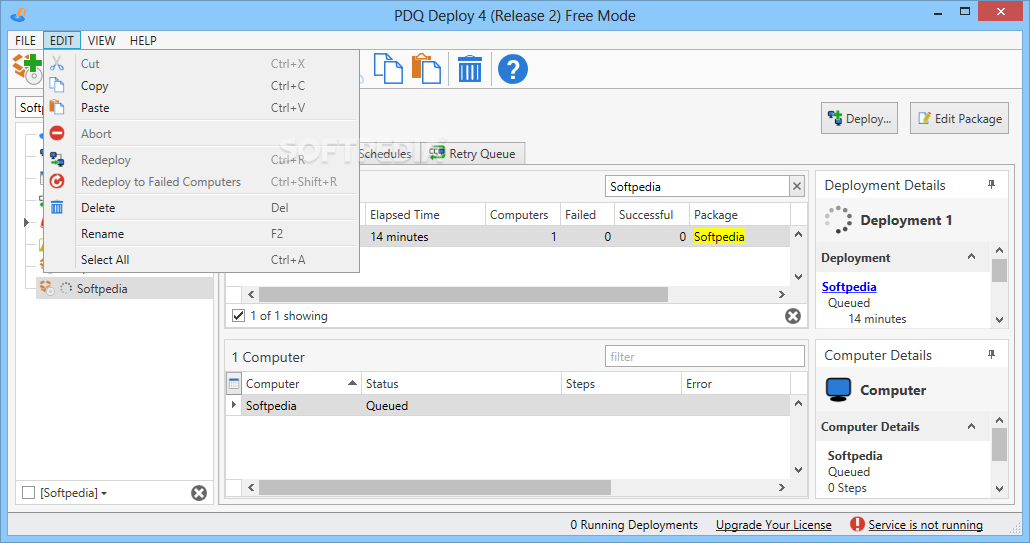1030x543 pixels.
Task: Open the FILE menu
Action: [25, 40]
